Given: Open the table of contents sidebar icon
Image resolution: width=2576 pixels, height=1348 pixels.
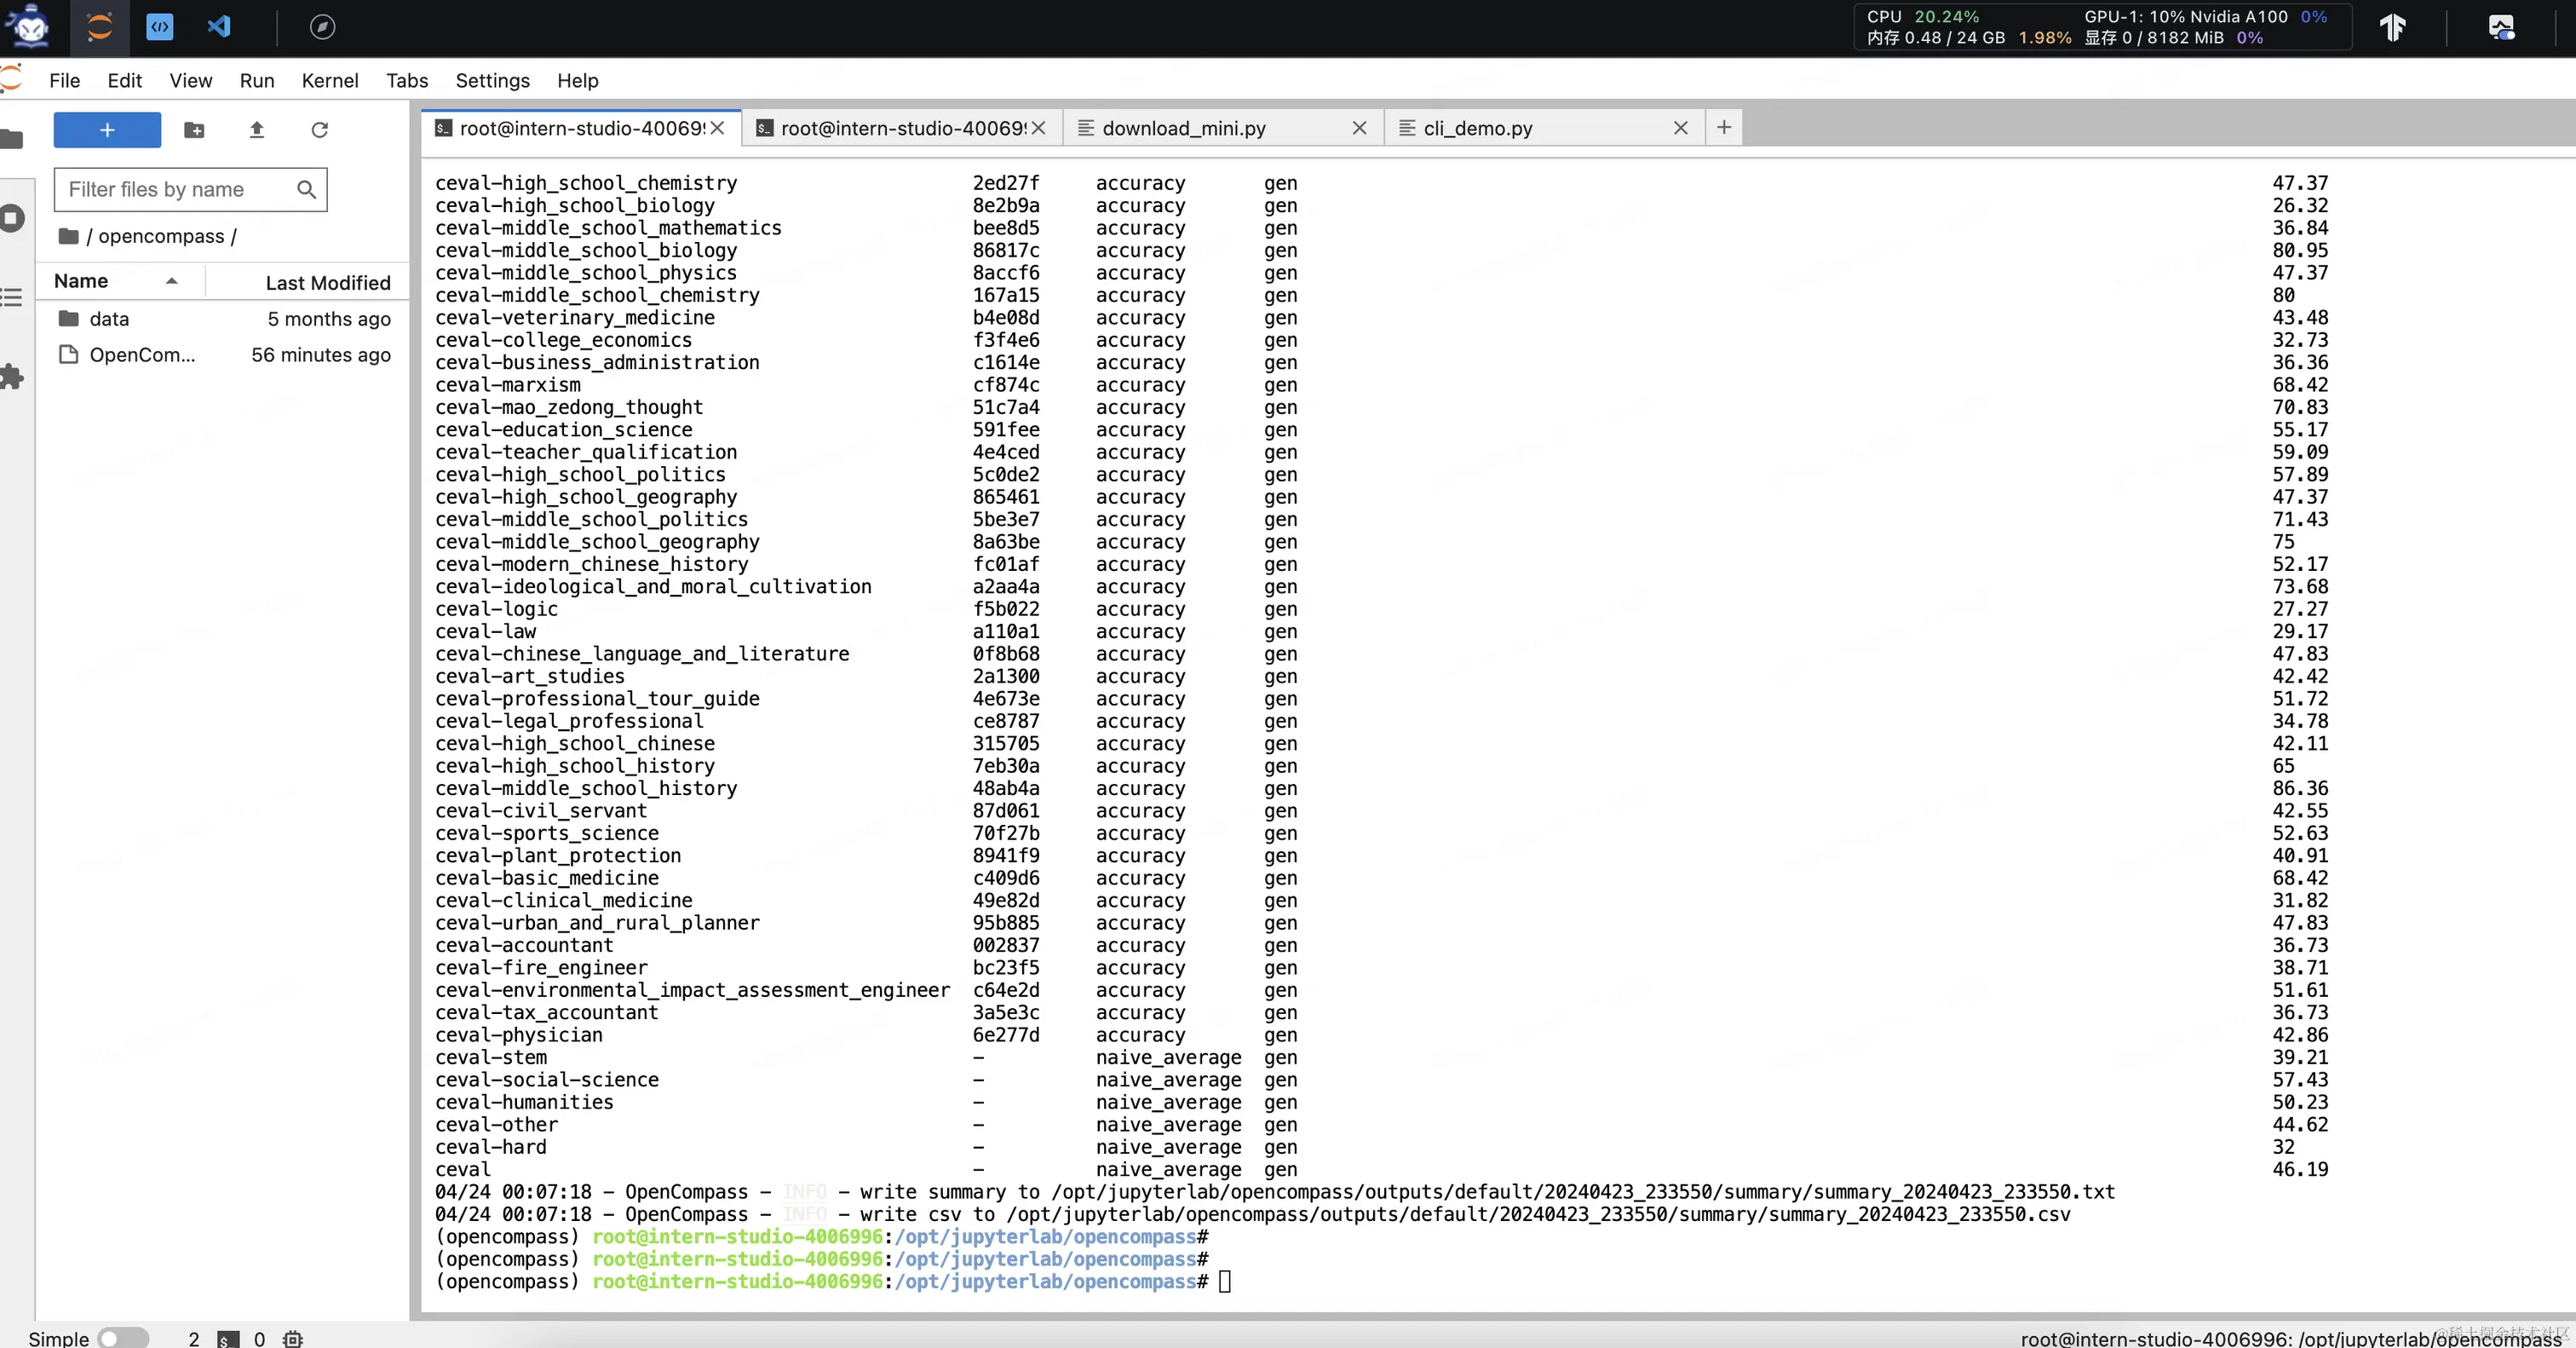Looking at the screenshot, I should 11,297.
